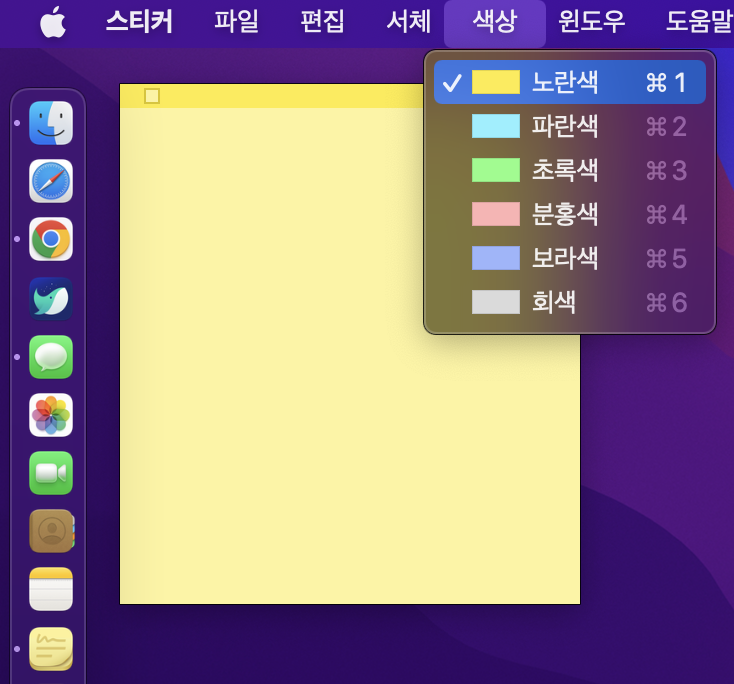Open Naver Whale browser from the Dock
Screen dimensions: 734x684
pos(51,299)
